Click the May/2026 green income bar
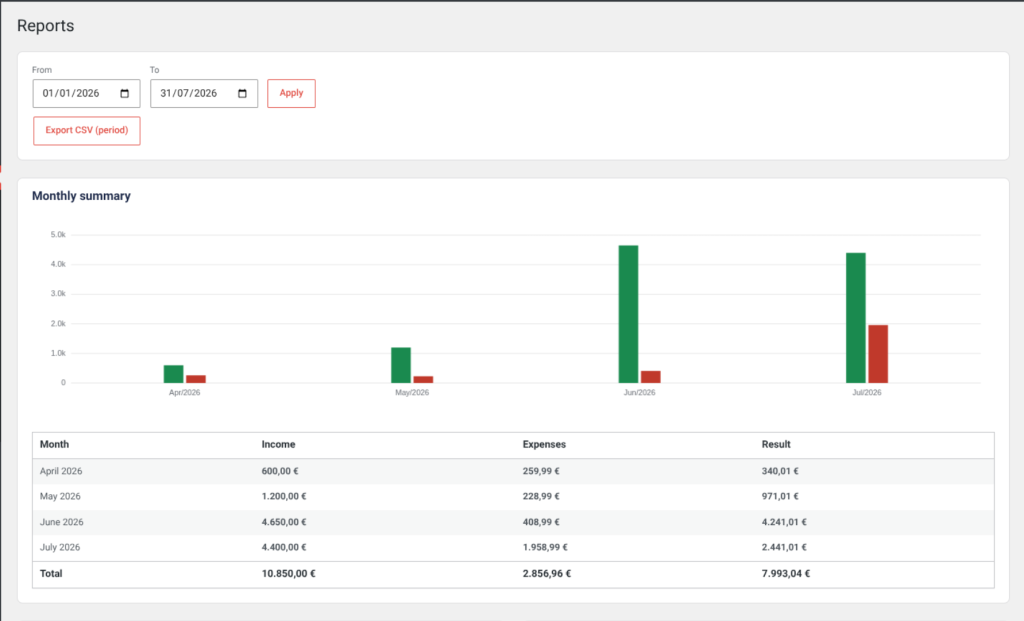 point(401,365)
